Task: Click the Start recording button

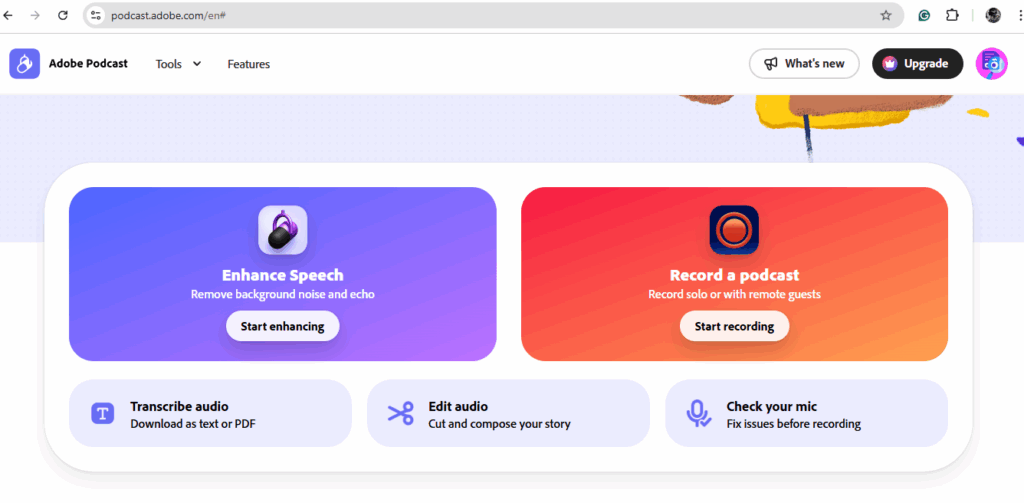Action: 734,326
